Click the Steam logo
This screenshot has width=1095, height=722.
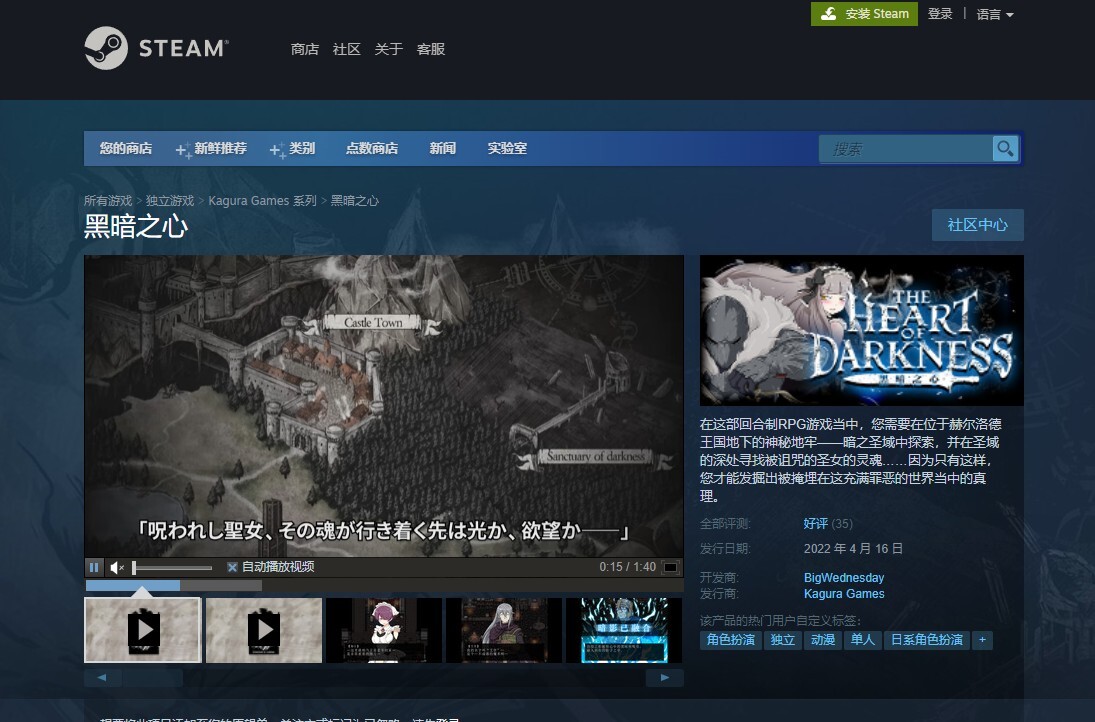click(x=156, y=48)
